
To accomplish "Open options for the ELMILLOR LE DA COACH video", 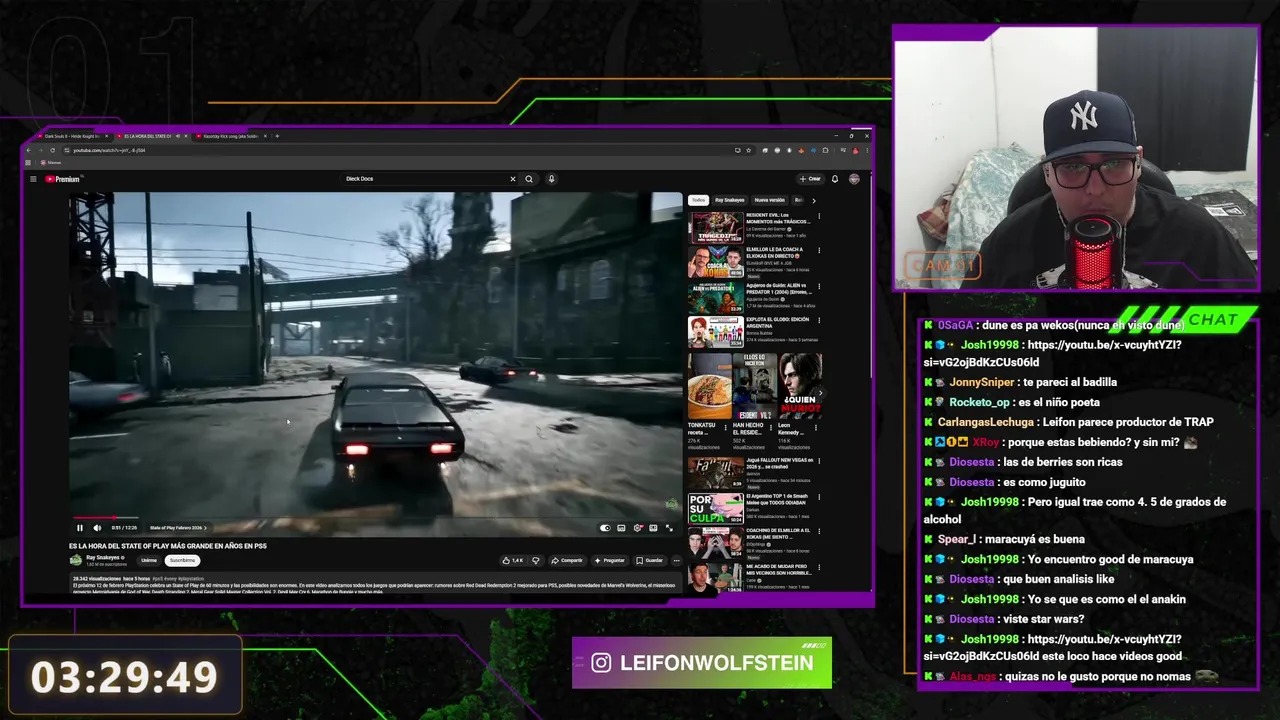I will (819, 252).
